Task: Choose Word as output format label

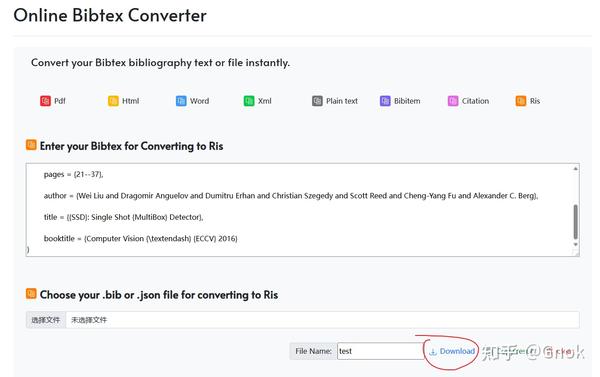Action: coord(199,101)
